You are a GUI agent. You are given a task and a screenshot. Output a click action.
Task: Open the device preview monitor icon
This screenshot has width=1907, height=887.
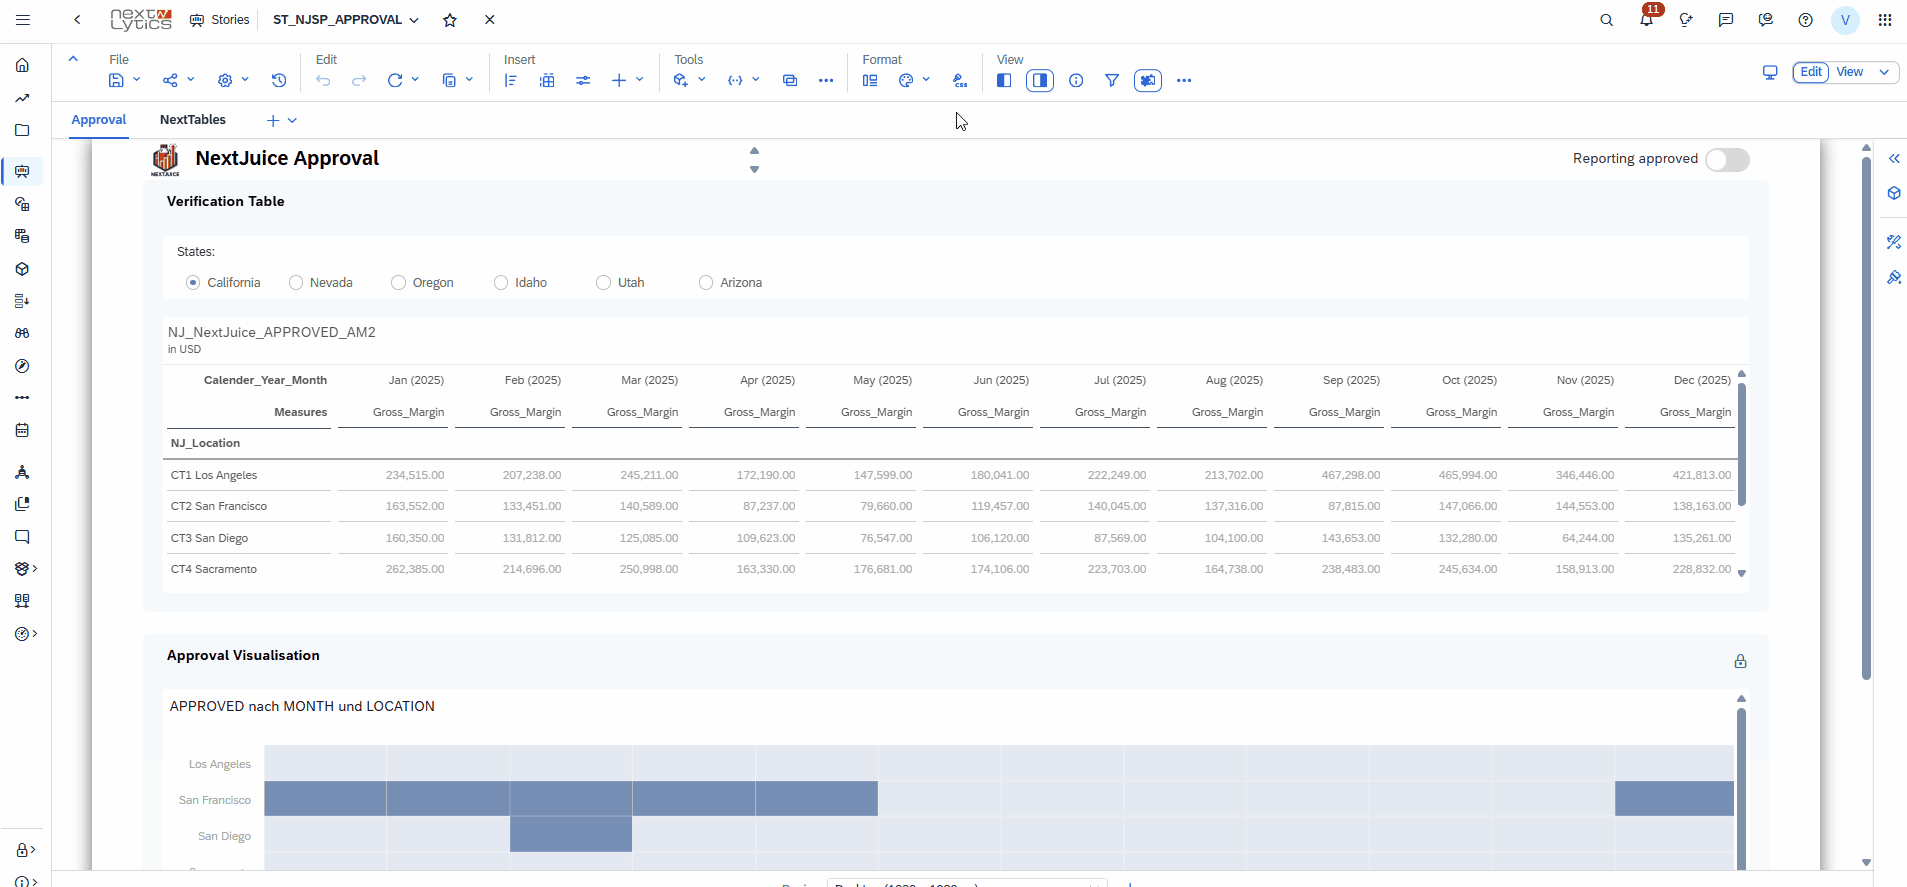pyautogui.click(x=1770, y=72)
